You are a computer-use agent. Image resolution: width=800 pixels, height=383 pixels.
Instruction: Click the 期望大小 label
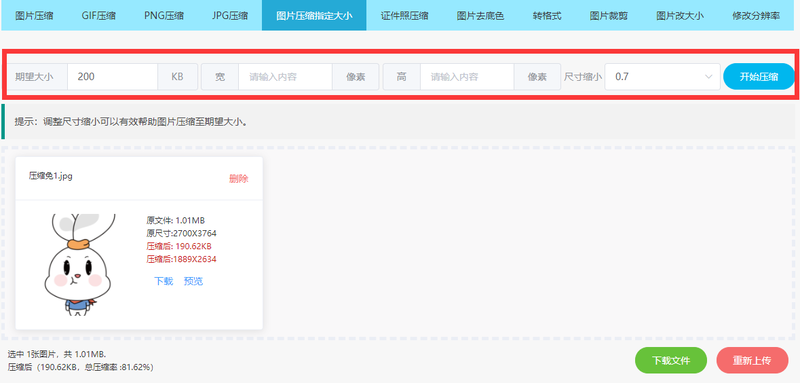tap(34, 77)
